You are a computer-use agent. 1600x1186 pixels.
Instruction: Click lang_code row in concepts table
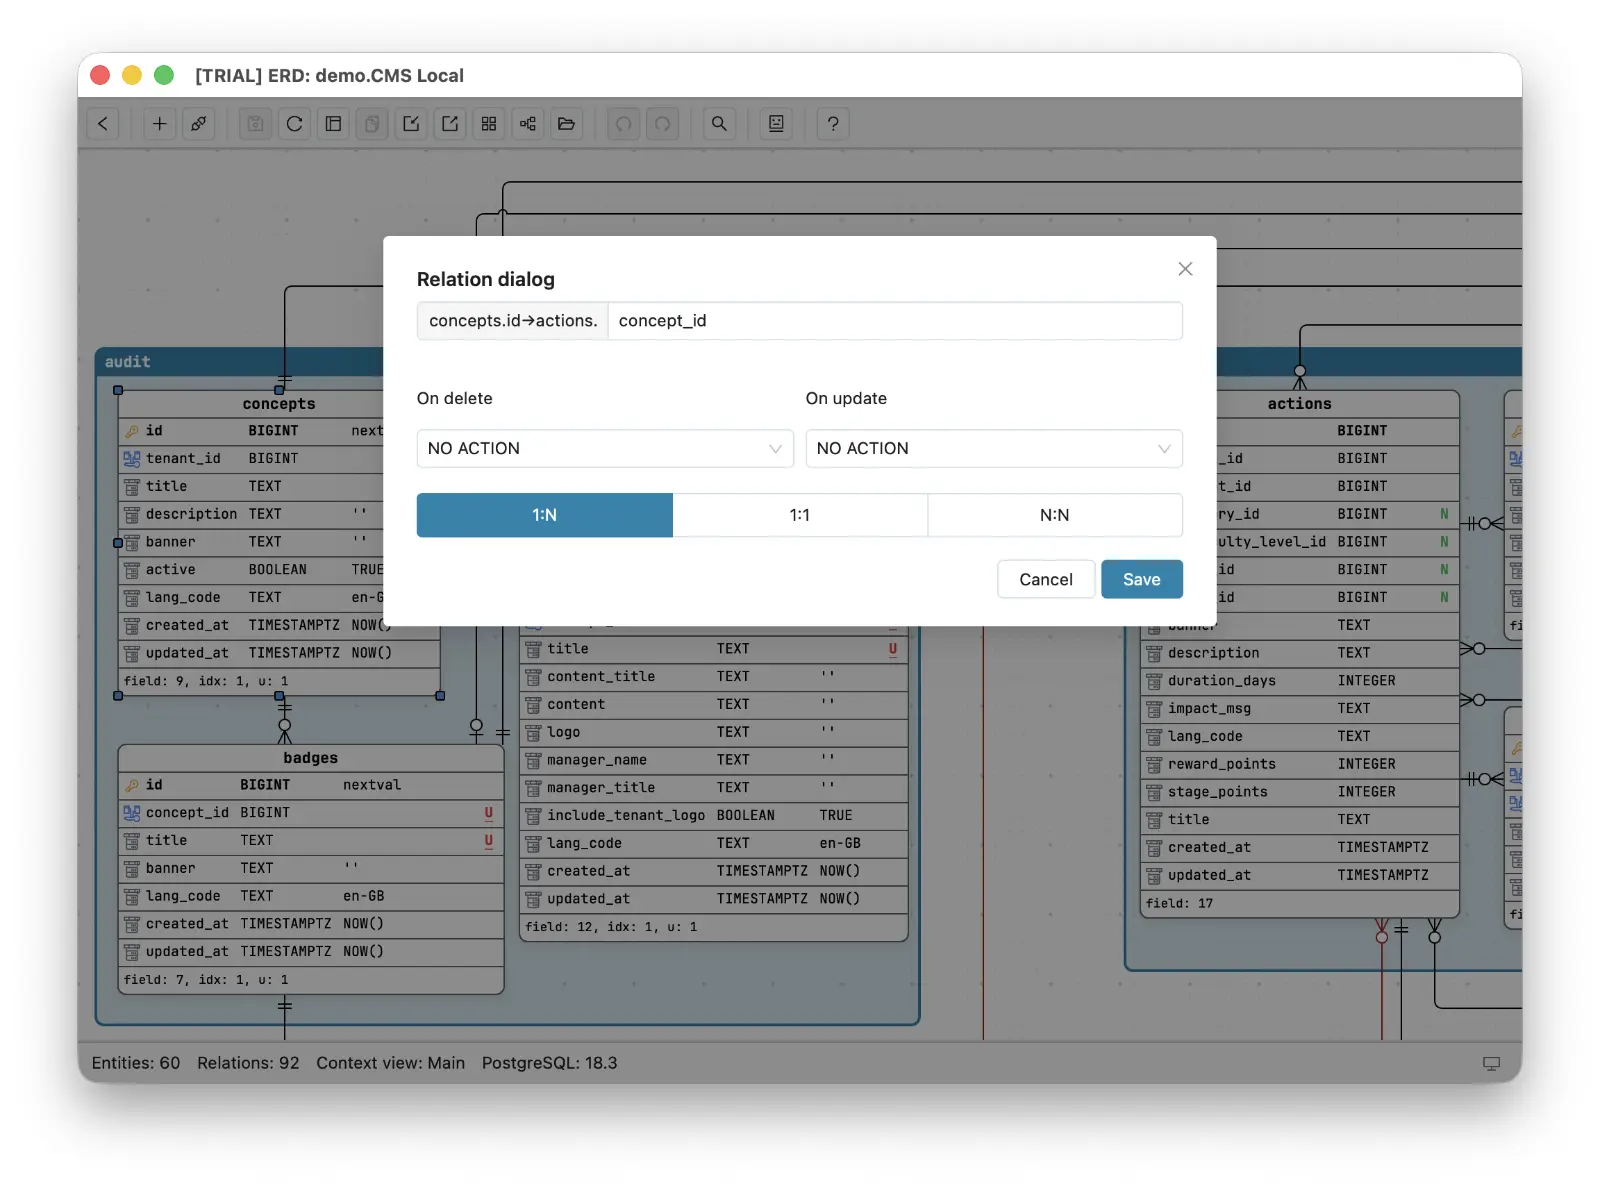point(251,598)
